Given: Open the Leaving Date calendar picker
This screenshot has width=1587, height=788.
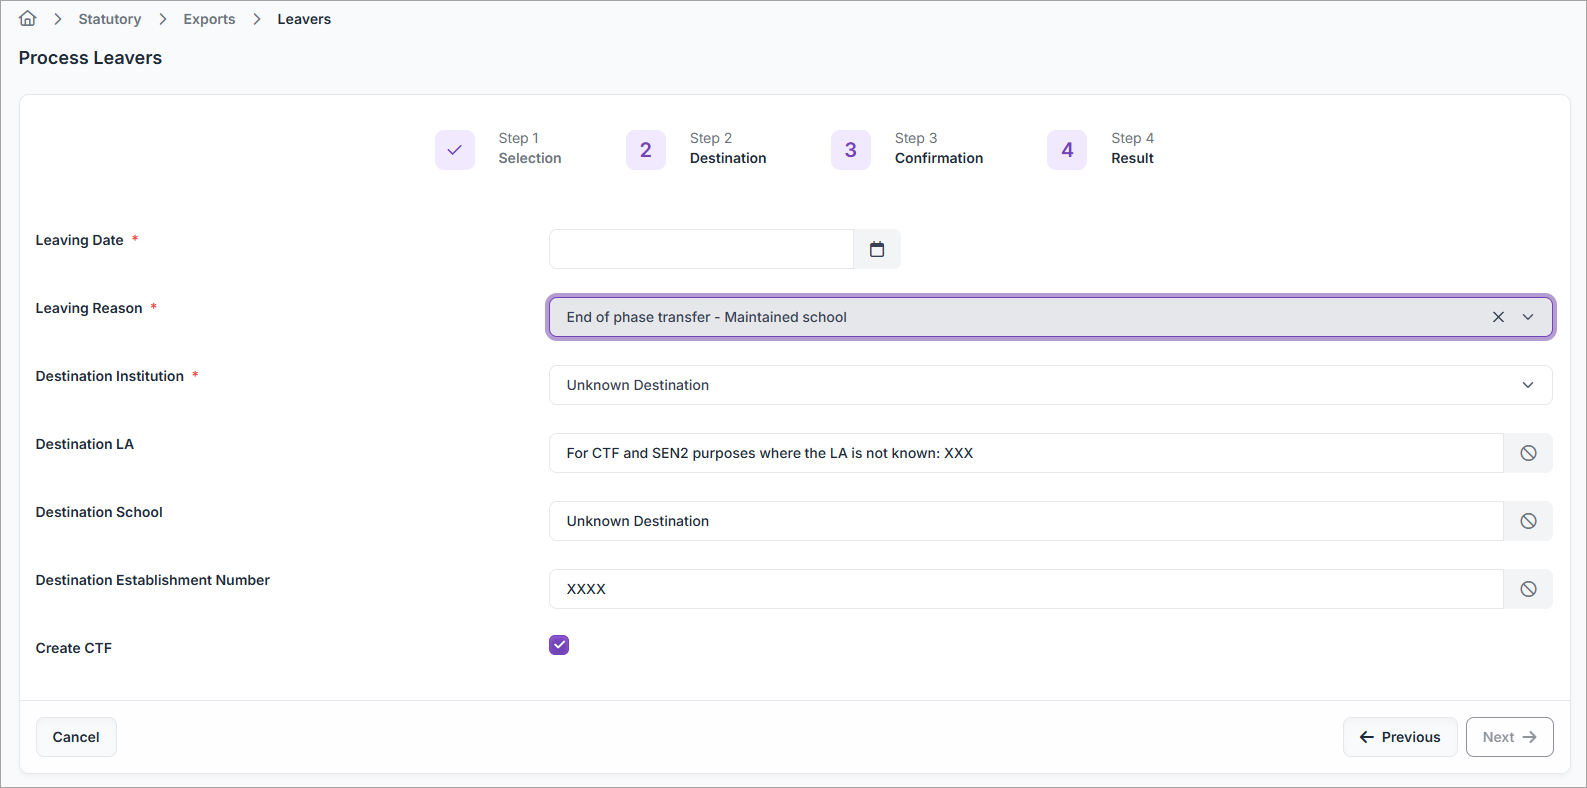Looking at the screenshot, I should point(877,249).
